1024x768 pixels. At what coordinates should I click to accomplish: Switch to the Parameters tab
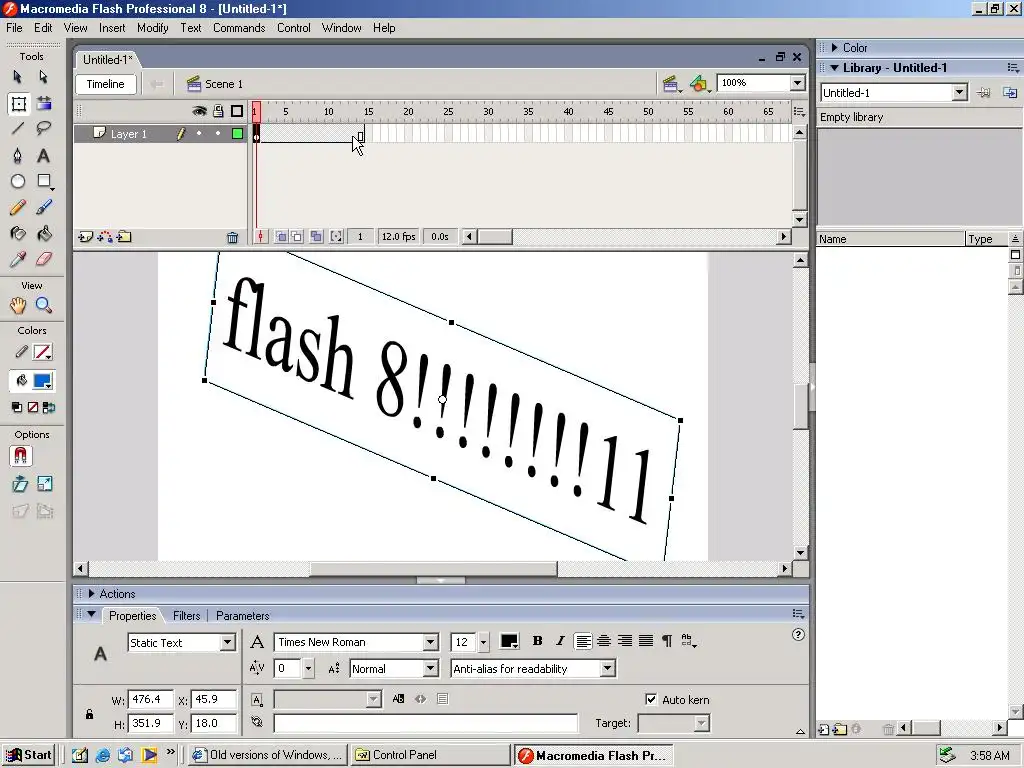242,616
